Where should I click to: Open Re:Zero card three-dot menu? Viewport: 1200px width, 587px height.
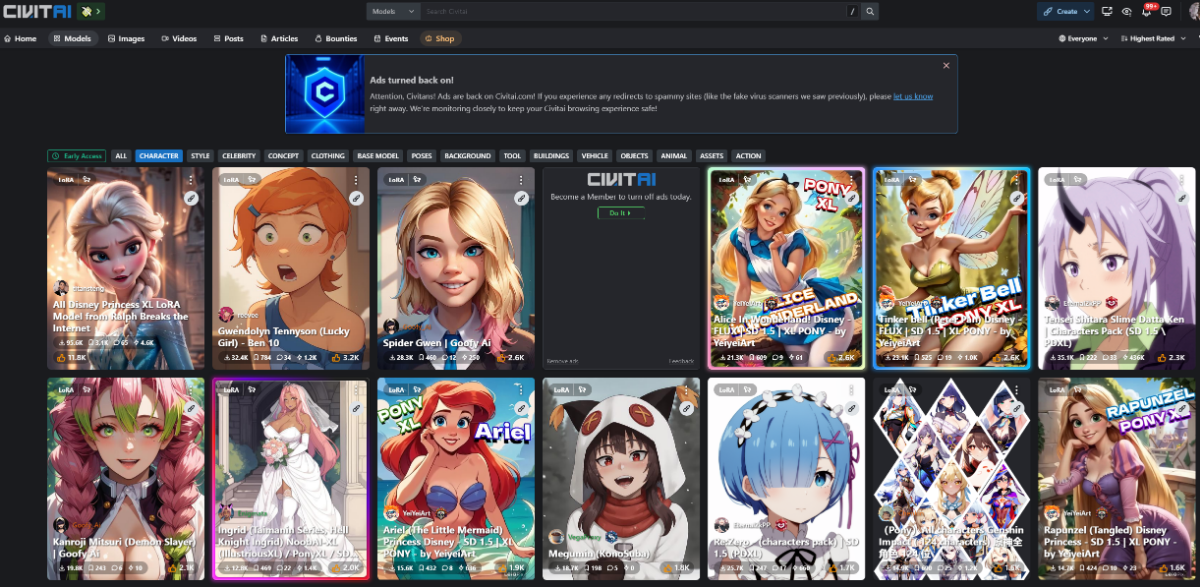pos(851,390)
